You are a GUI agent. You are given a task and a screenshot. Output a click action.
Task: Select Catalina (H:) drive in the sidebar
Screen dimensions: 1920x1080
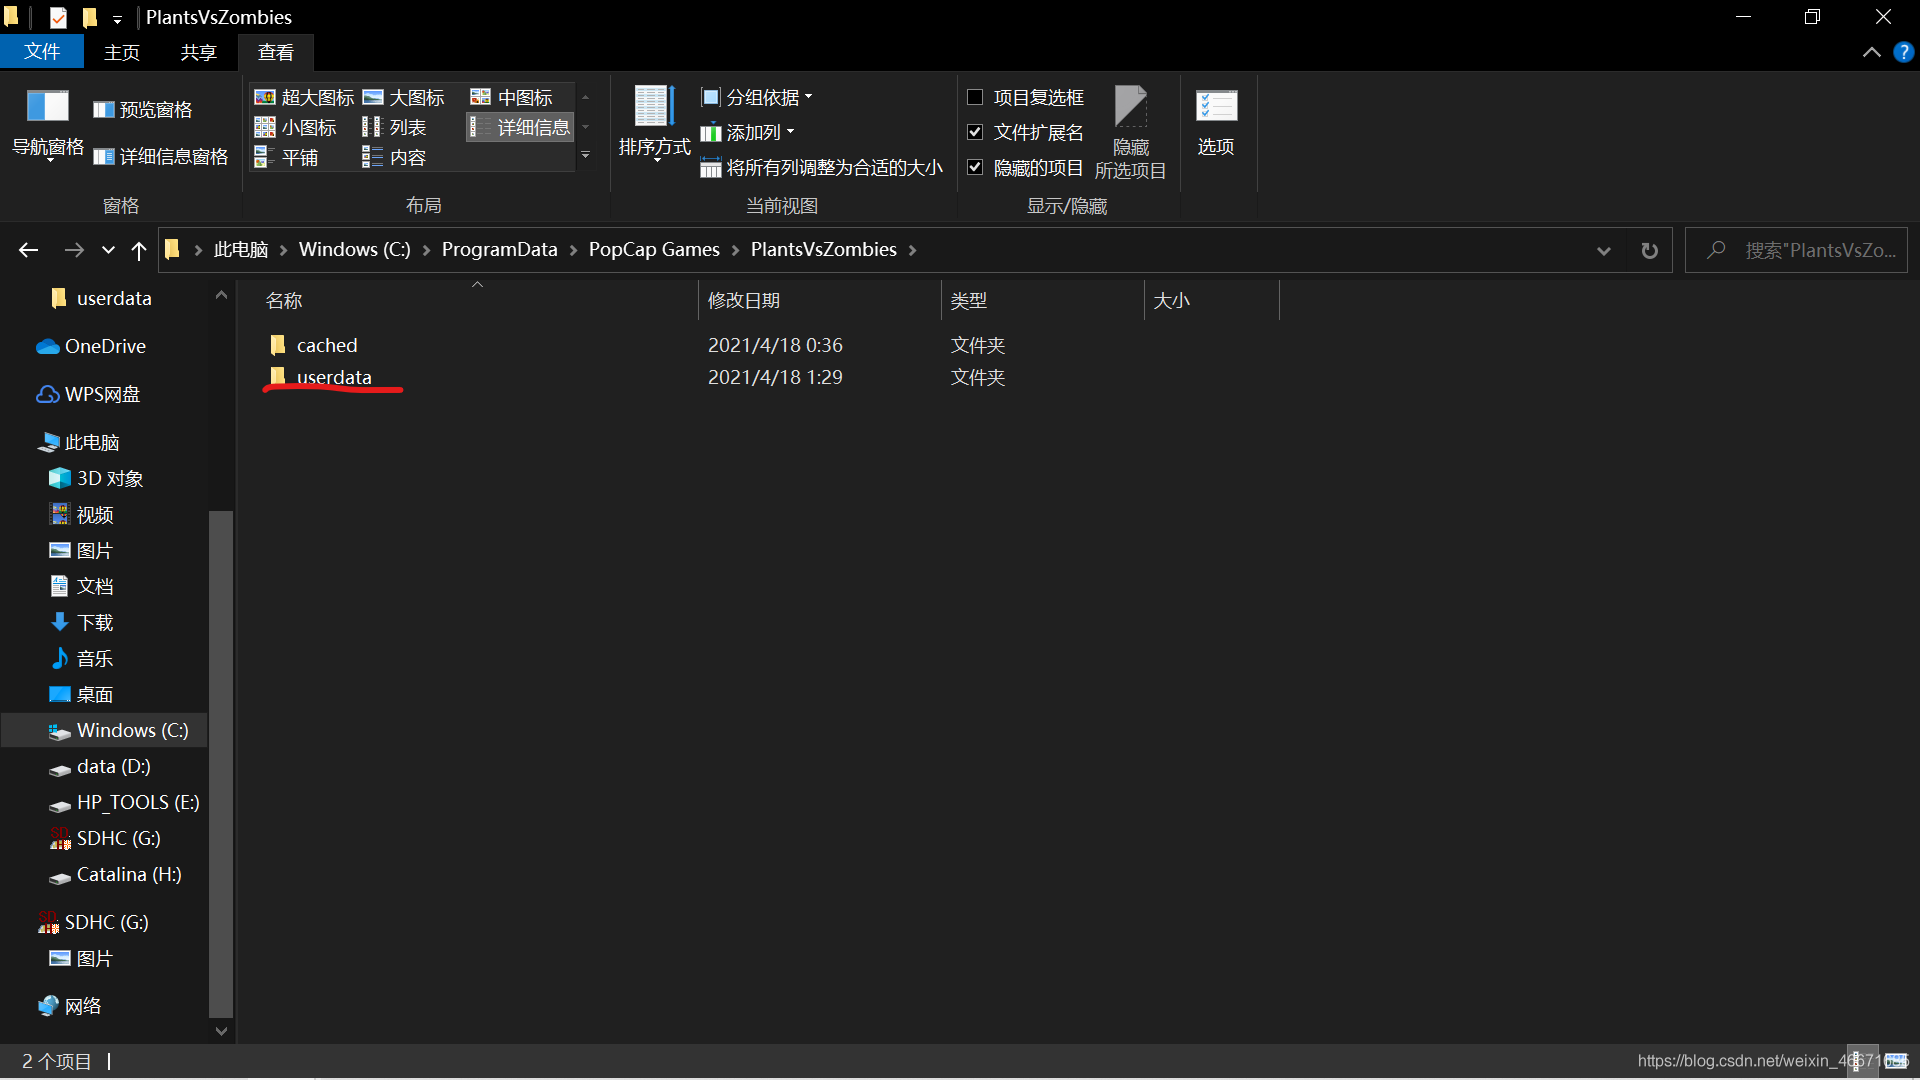coord(129,874)
